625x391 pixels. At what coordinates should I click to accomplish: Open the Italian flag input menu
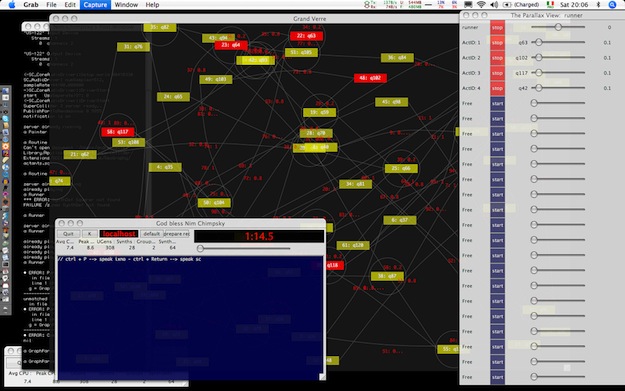coord(550,4)
